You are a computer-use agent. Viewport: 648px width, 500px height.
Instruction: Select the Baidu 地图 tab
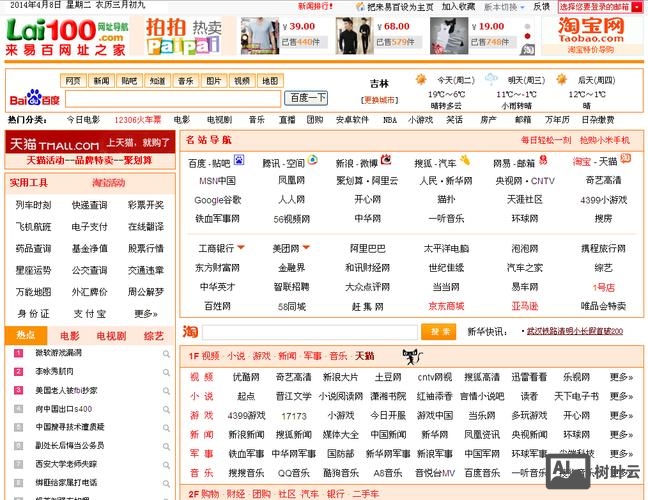(270, 81)
